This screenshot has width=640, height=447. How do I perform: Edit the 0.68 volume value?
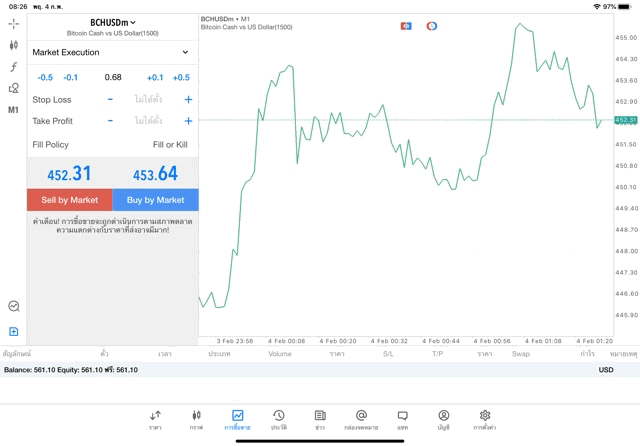113,77
